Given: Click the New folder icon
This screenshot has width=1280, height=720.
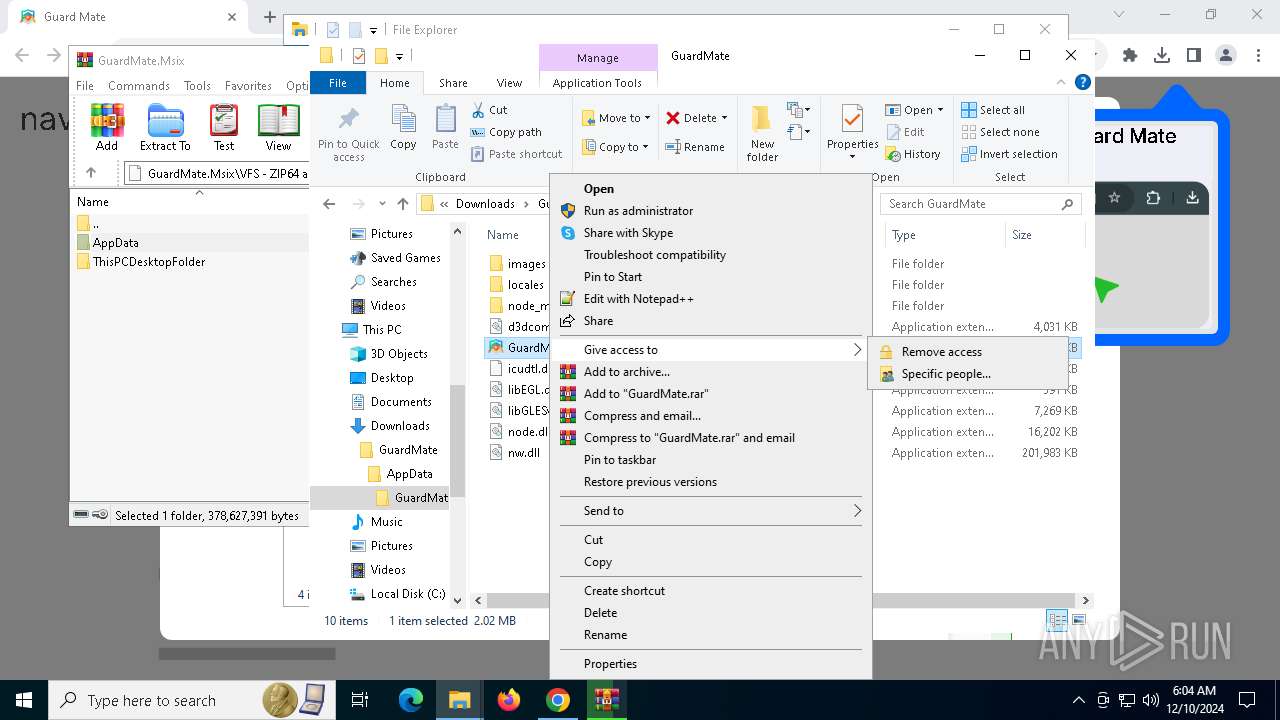Looking at the screenshot, I should [x=762, y=133].
